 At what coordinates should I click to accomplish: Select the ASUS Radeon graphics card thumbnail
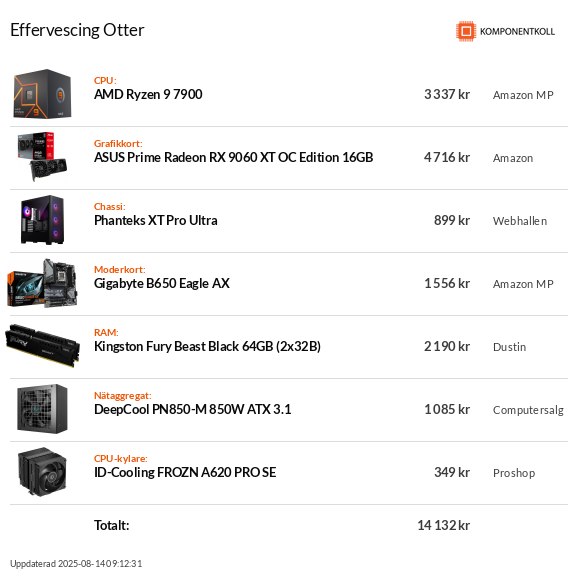[42, 157]
